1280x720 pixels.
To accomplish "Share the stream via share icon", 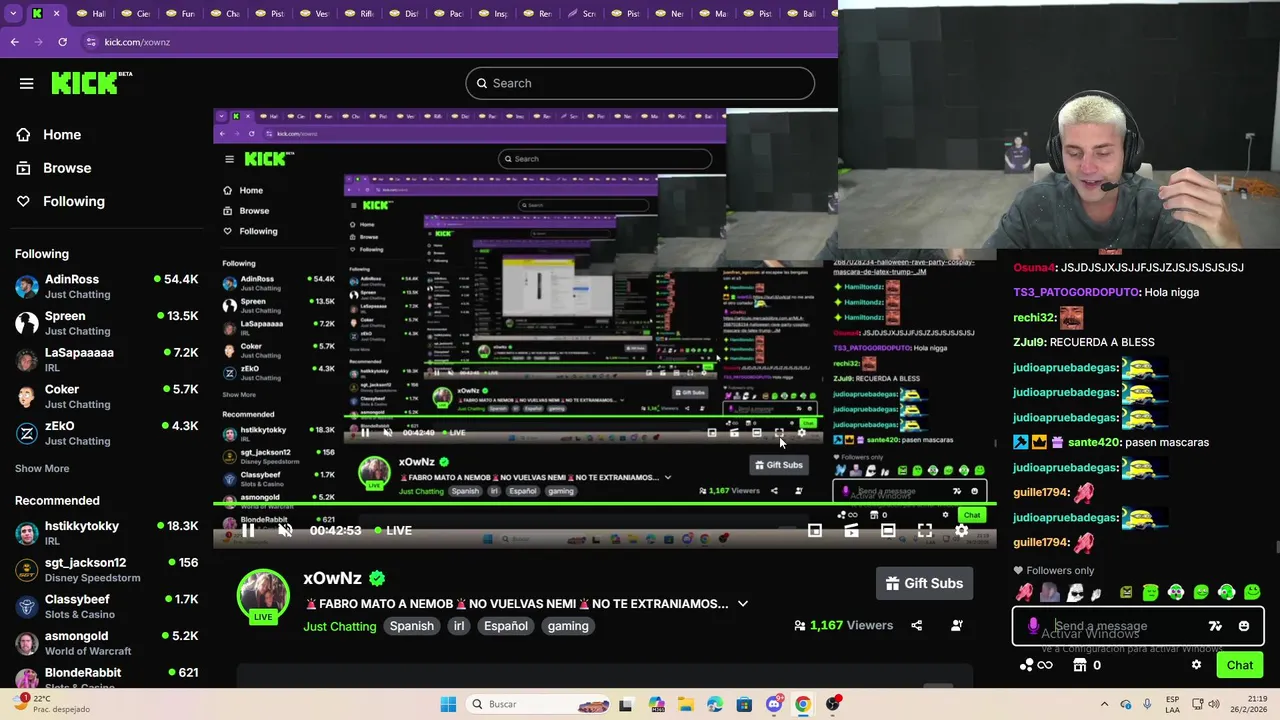I will click(917, 625).
